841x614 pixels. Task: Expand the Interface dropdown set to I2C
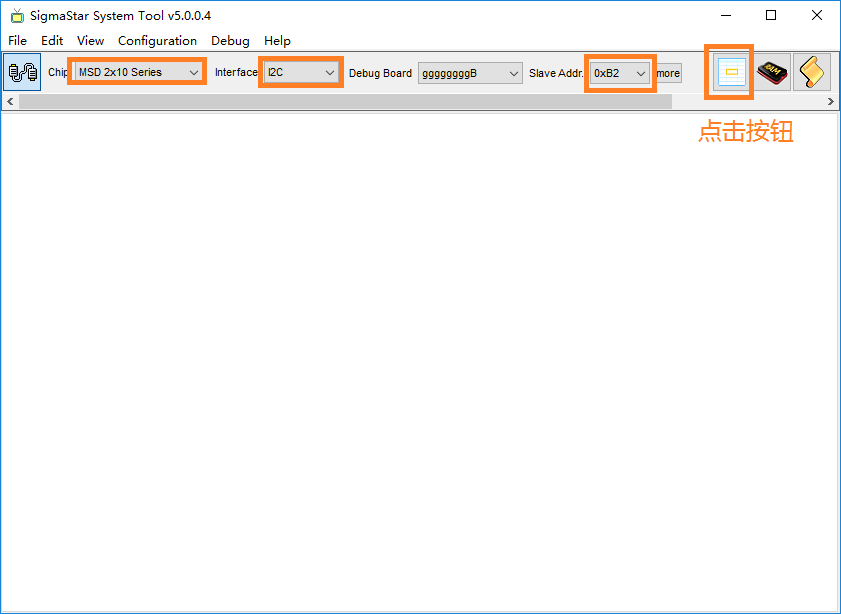pyautogui.click(x=301, y=73)
